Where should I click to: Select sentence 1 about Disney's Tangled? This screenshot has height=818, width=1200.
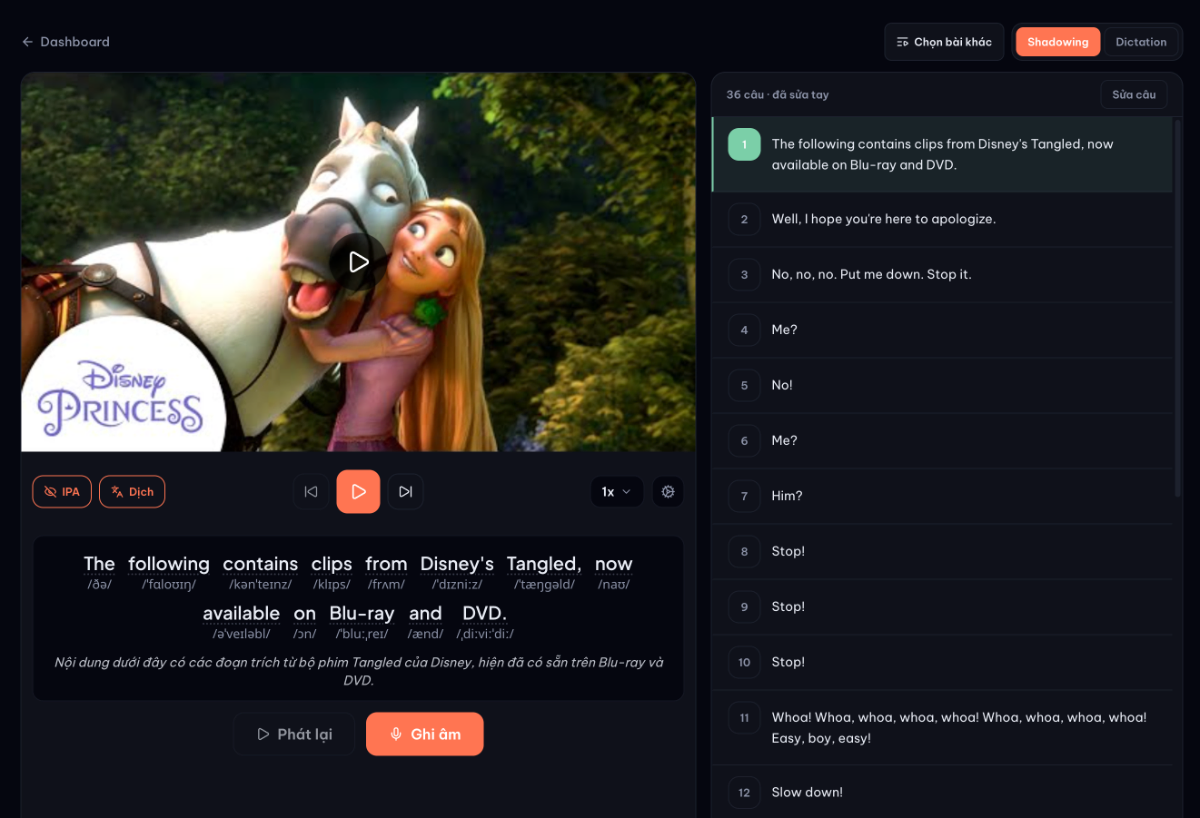click(x=942, y=154)
